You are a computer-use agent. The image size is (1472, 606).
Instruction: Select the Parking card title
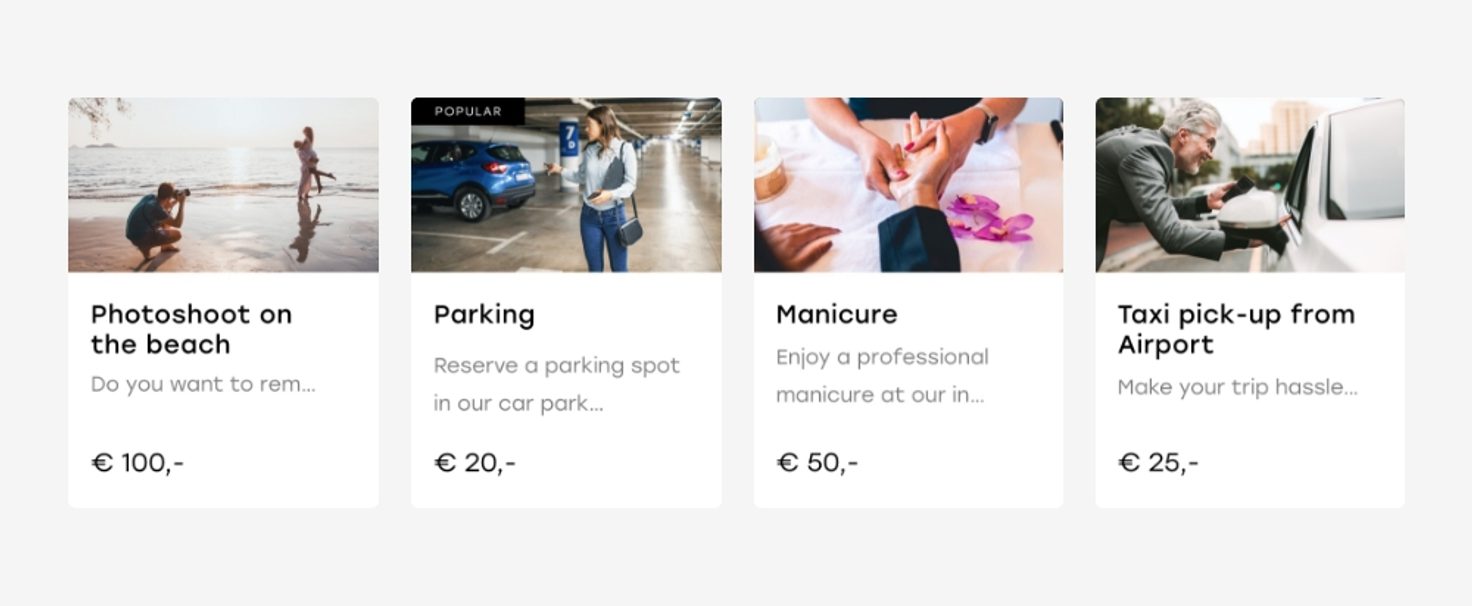click(x=484, y=315)
